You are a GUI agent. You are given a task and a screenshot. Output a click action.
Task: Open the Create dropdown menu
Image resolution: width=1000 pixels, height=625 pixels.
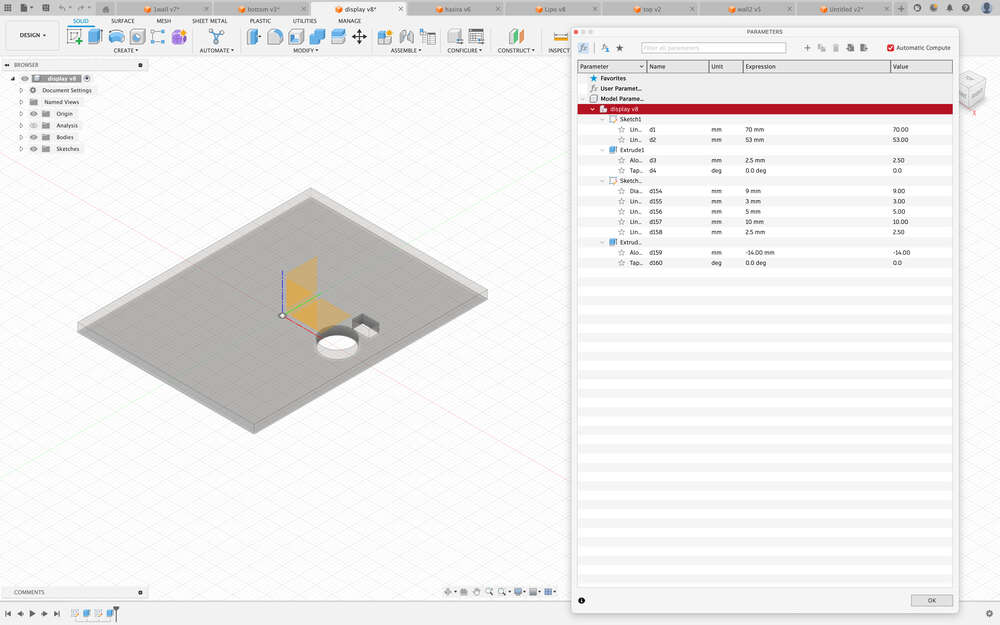click(126, 50)
